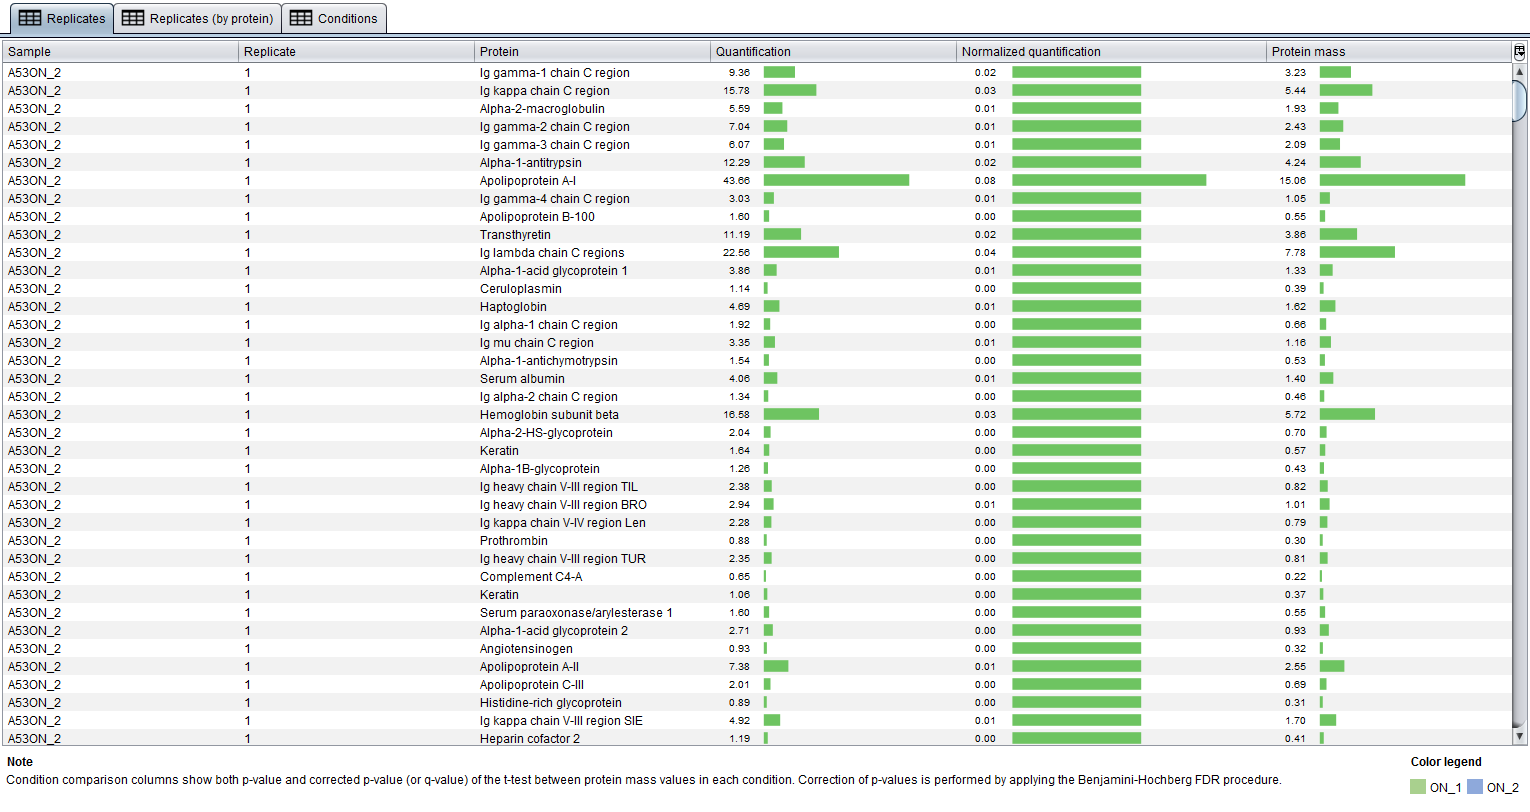
Task: Click the table icon on Conditions tab
Action: click(301, 18)
